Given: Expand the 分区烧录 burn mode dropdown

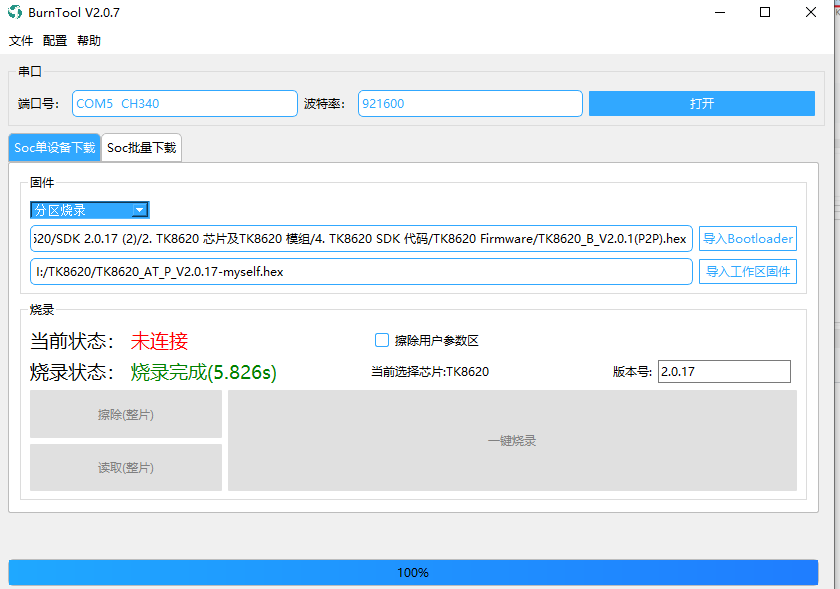Looking at the screenshot, I should click(89, 210).
